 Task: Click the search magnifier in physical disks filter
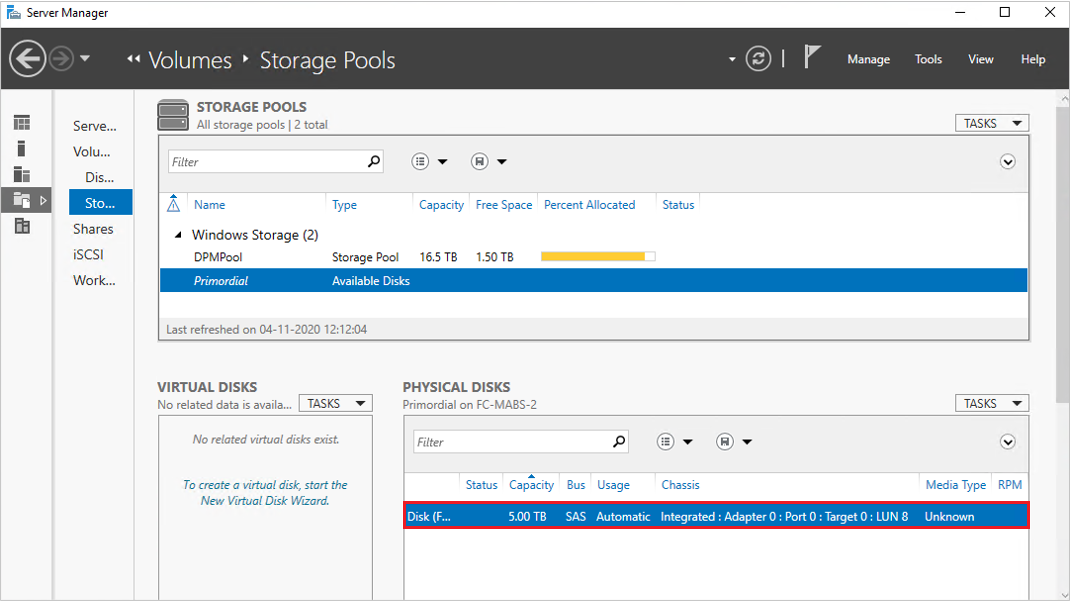(619, 441)
